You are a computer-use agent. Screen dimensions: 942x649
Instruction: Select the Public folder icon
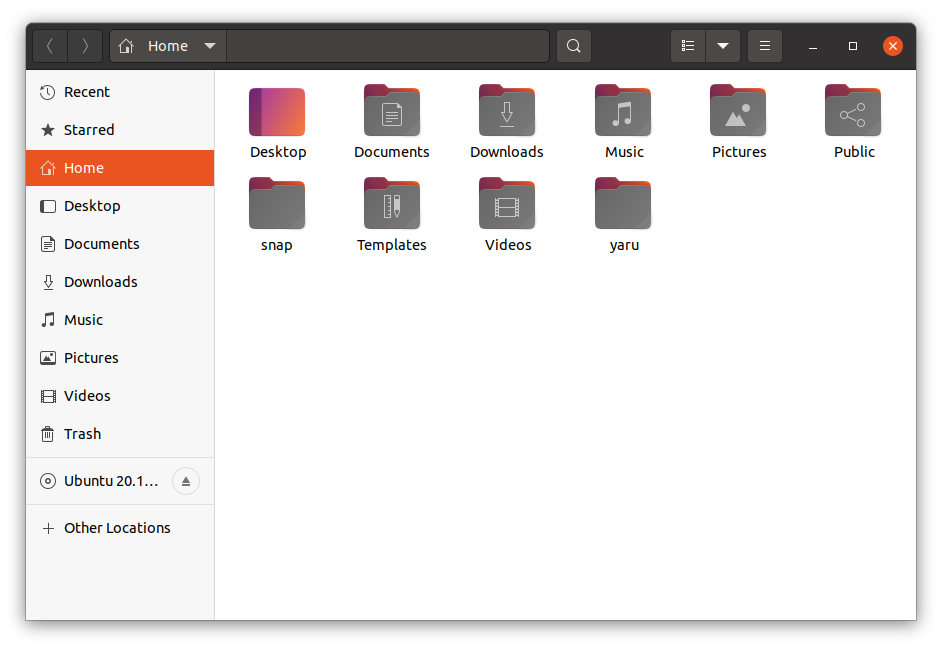pyautogui.click(x=853, y=111)
